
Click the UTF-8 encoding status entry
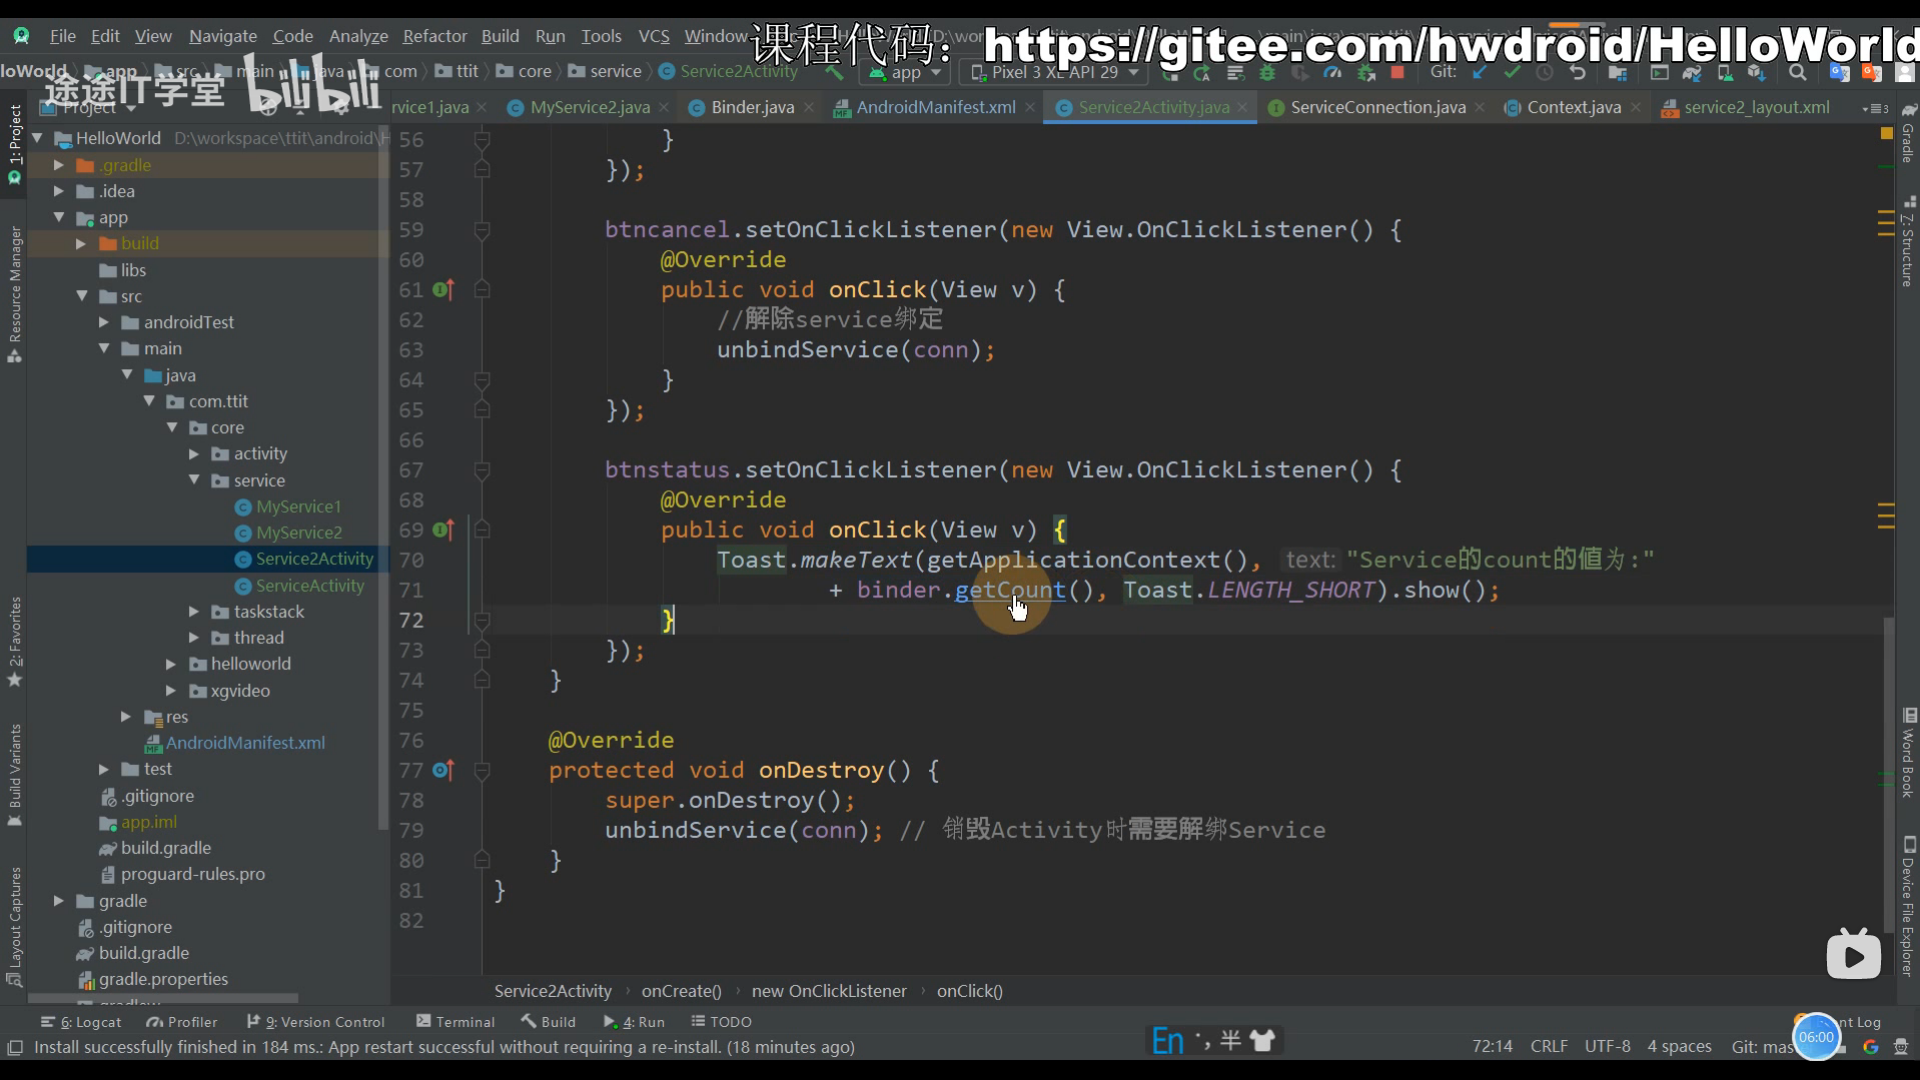[1607, 1047]
